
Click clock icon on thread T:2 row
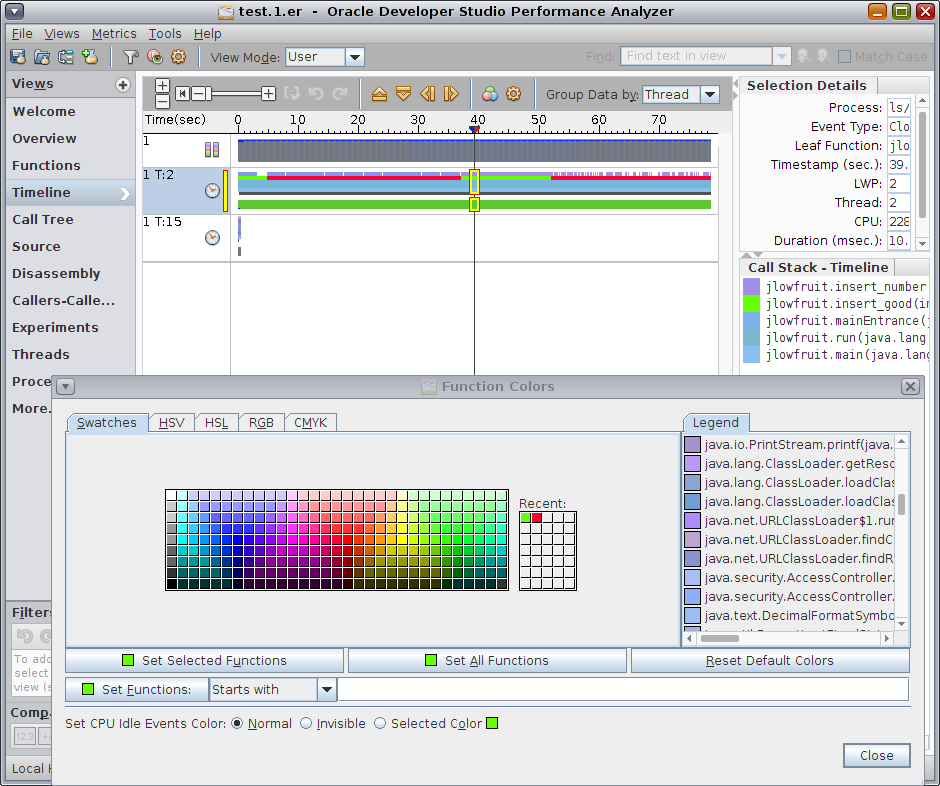[212, 191]
